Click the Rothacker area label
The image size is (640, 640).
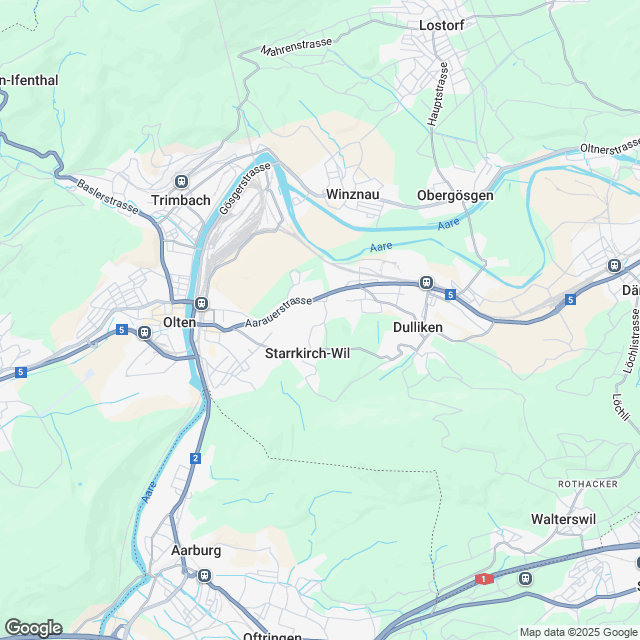coord(588,484)
